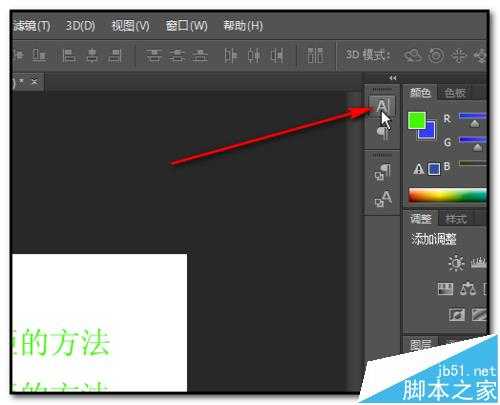Viewport: 500px width, 405px height.
Task: Click the out-of-gamut warning triangle
Action: pyautogui.click(x=418, y=169)
